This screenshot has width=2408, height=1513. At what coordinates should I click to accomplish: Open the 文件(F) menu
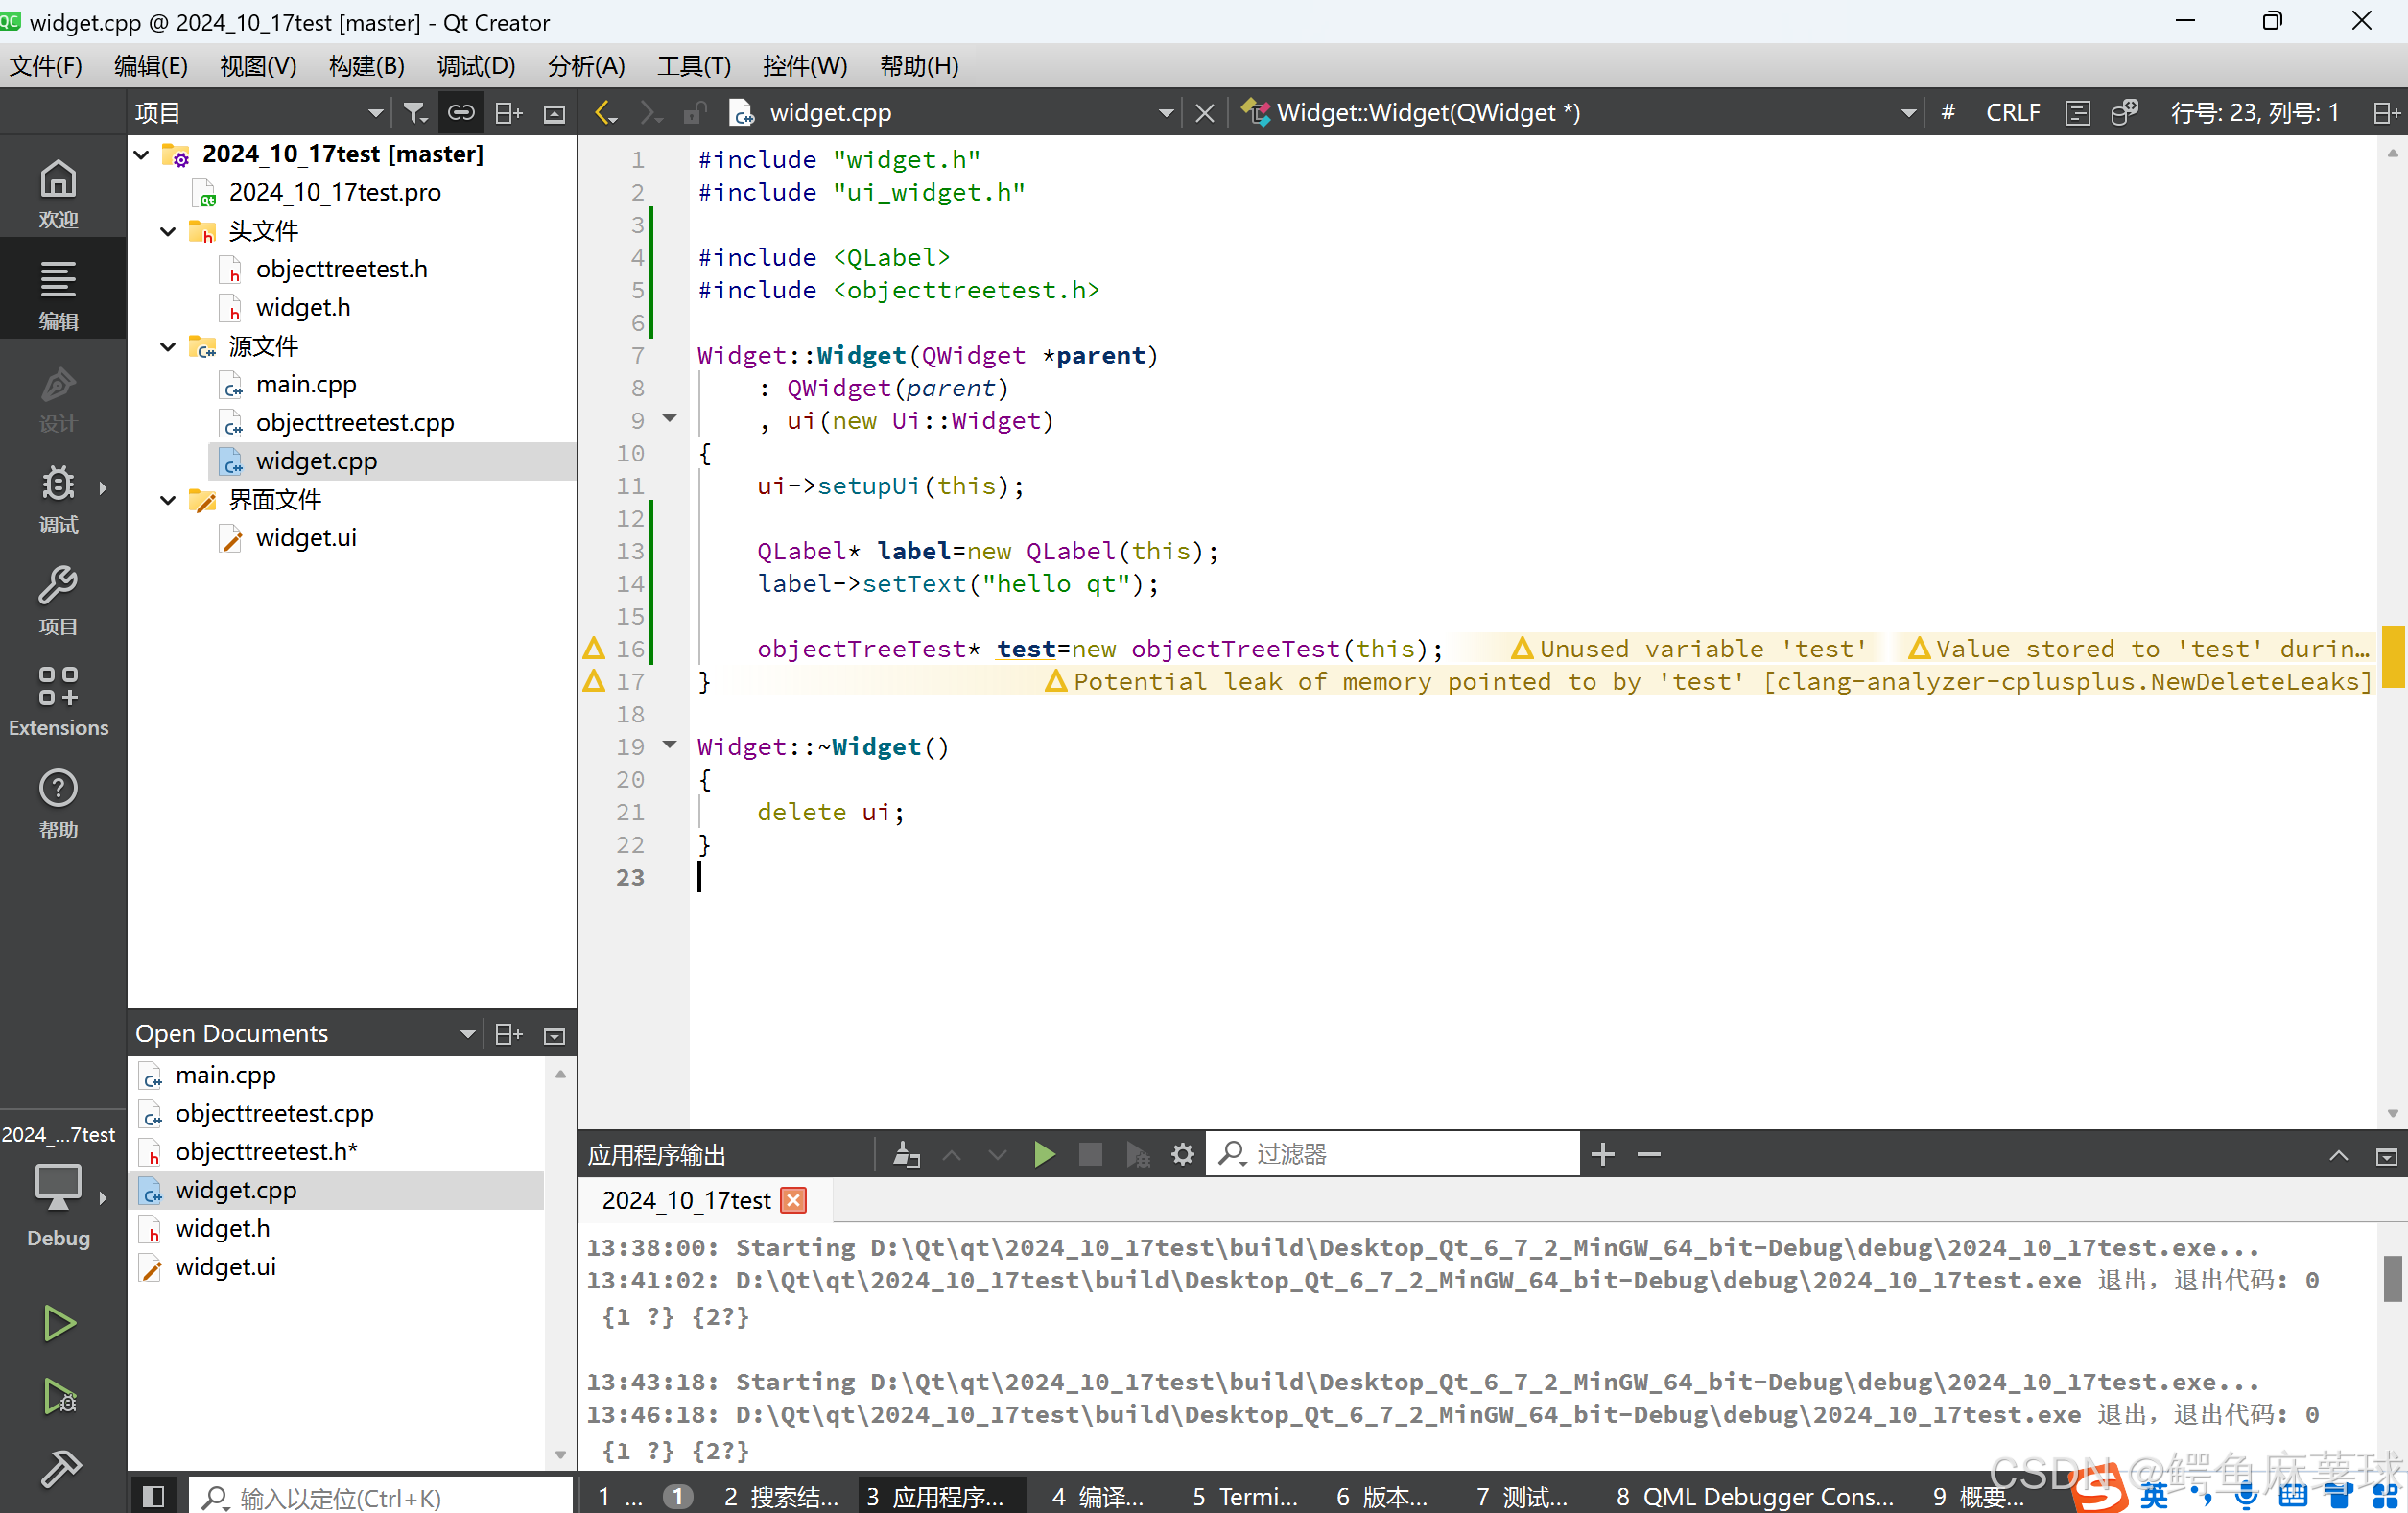[x=46, y=66]
